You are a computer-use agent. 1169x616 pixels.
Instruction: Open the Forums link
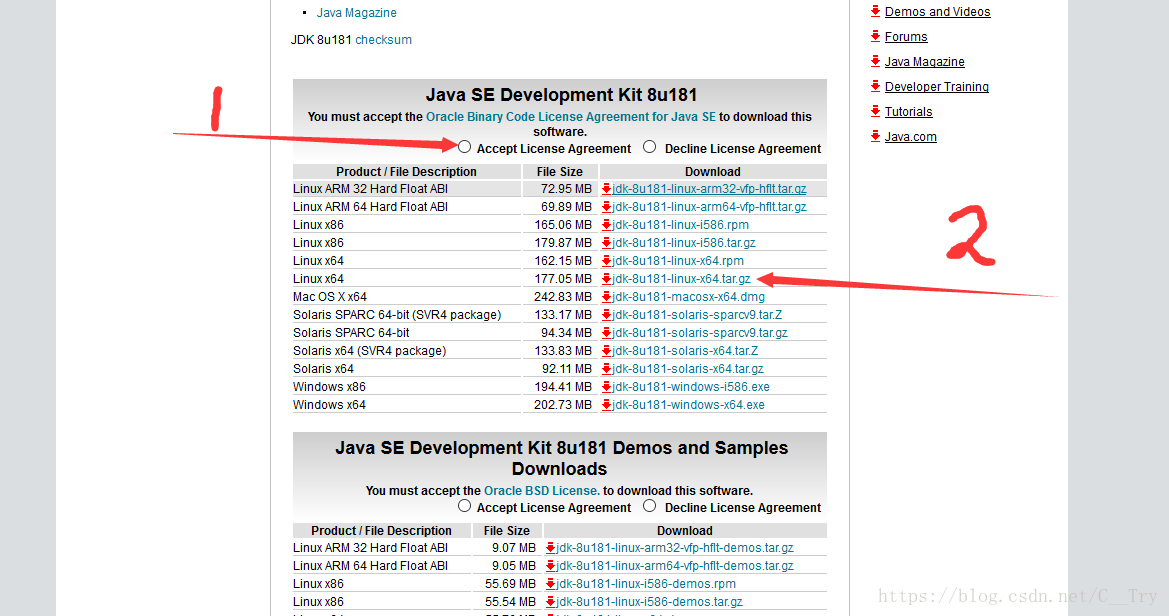[x=906, y=37]
